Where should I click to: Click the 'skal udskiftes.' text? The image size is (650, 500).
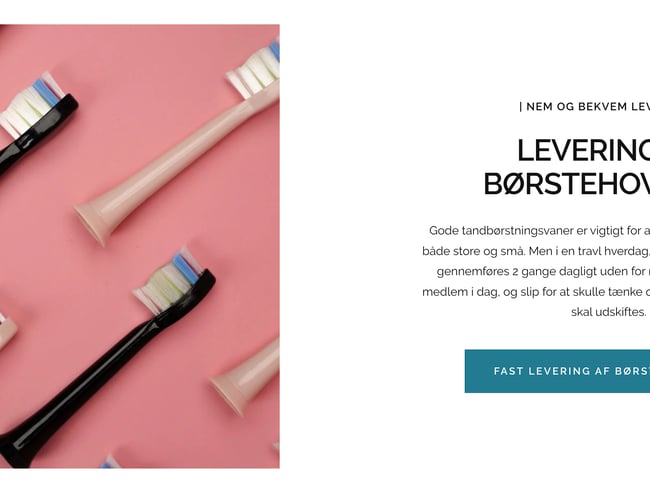point(608,312)
